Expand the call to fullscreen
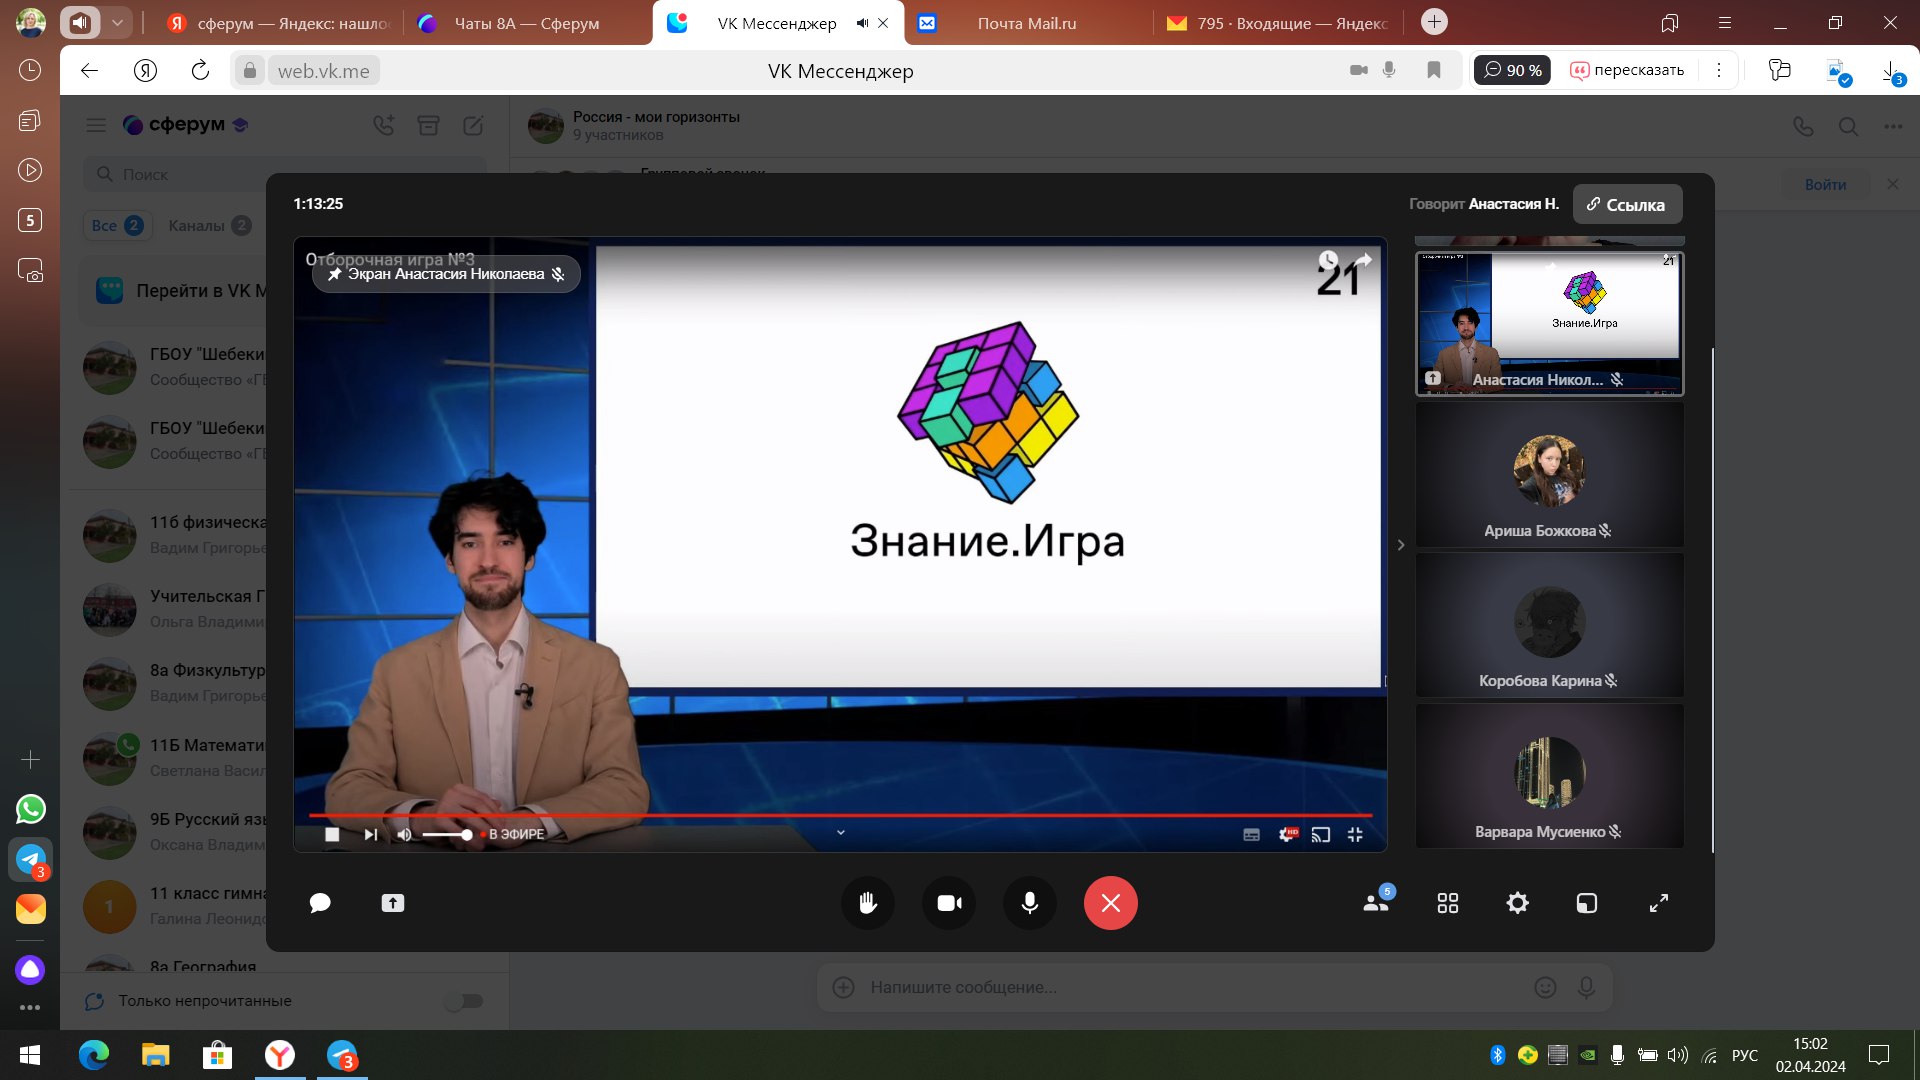The width and height of the screenshot is (1920, 1080). coord(1659,903)
